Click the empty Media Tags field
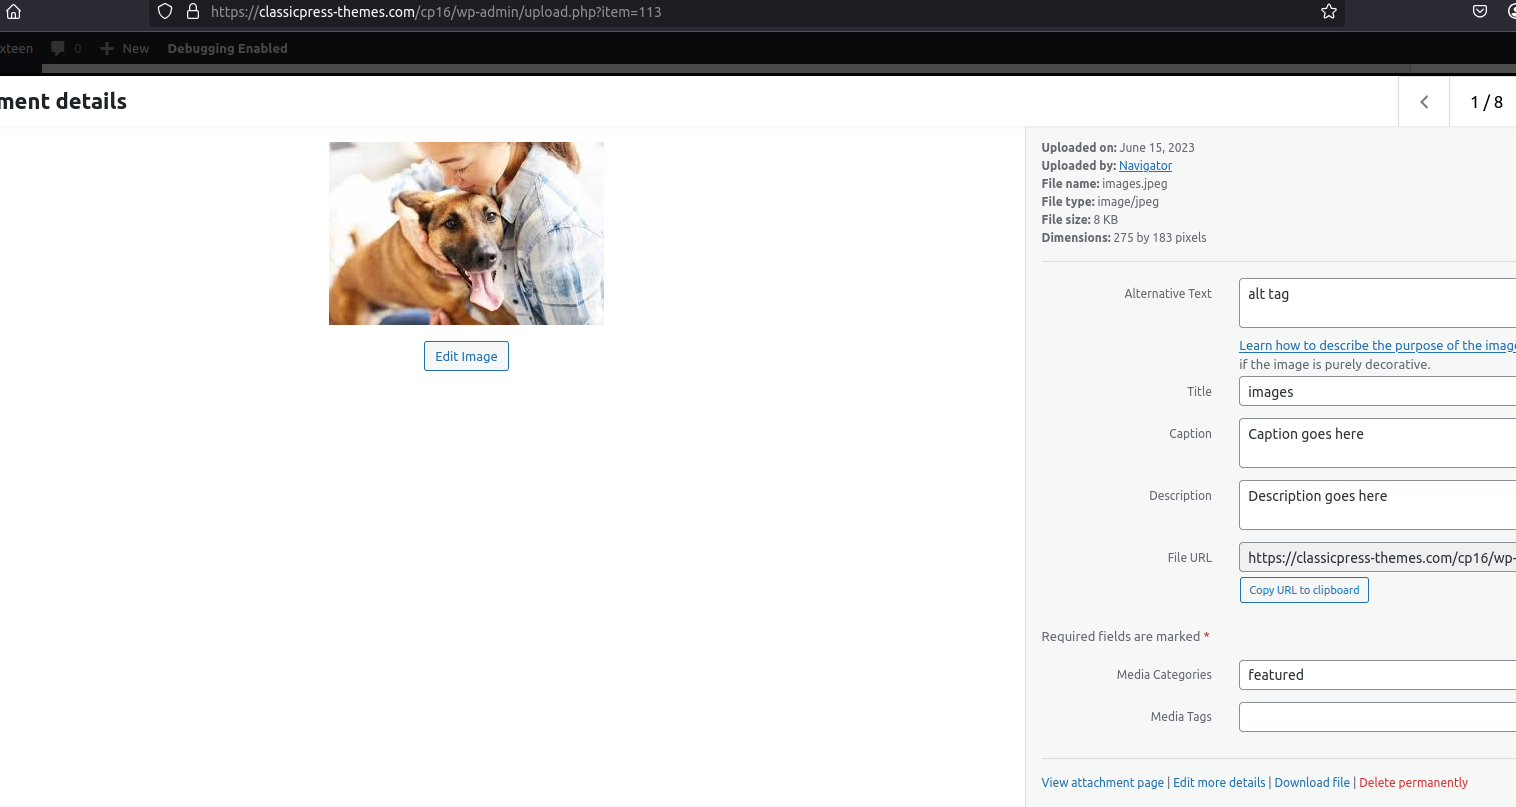1516x807 pixels. [x=1377, y=717]
